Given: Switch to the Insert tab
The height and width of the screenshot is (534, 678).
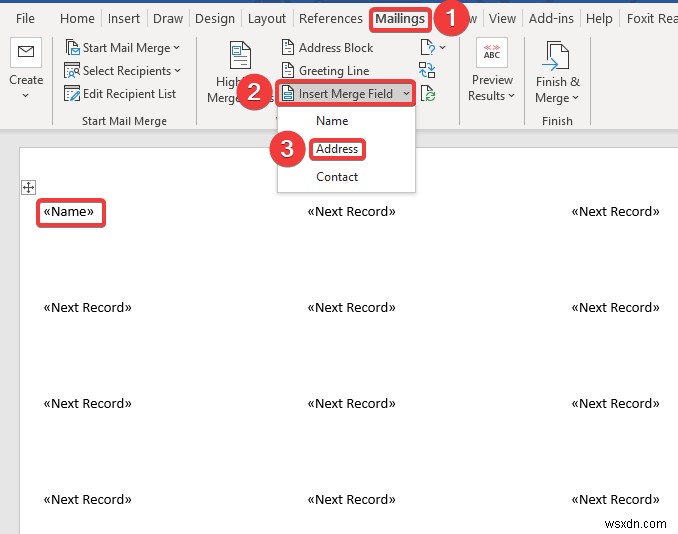Looking at the screenshot, I should pyautogui.click(x=124, y=19).
